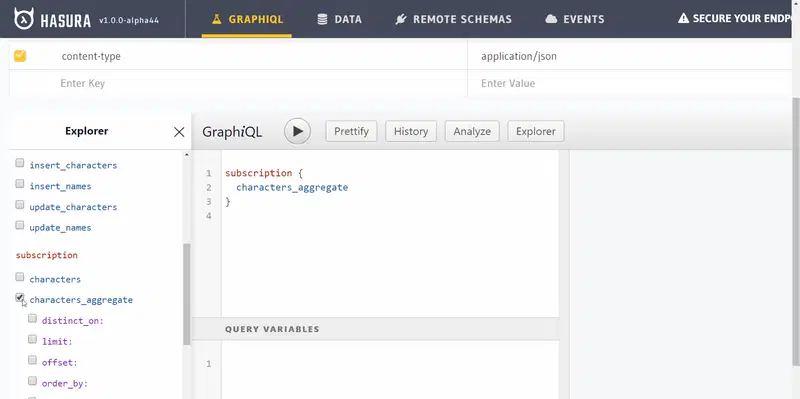
Task: Uncheck the characters_aggregate checkbox
Action: 19,297
